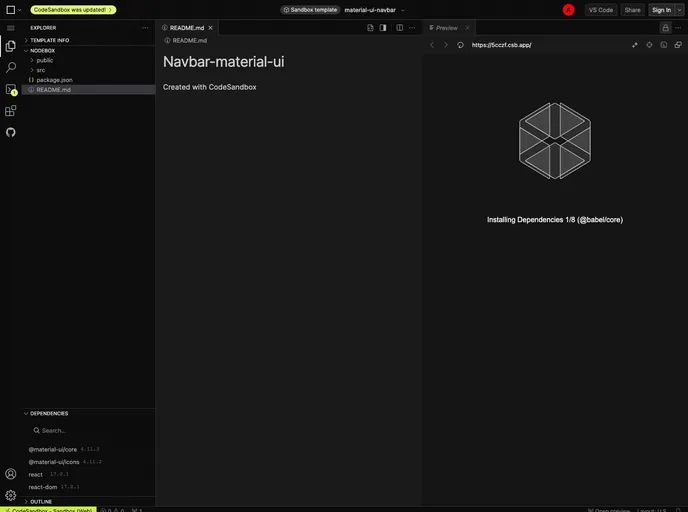
Task: Click the Explorer panel more actions ellipsis
Action: coord(145,28)
